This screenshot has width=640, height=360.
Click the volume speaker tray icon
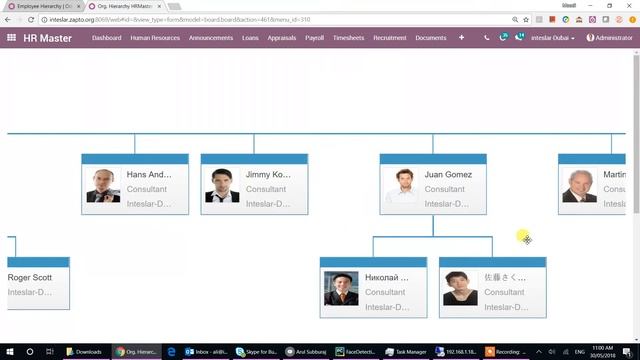pyautogui.click(x=552, y=351)
